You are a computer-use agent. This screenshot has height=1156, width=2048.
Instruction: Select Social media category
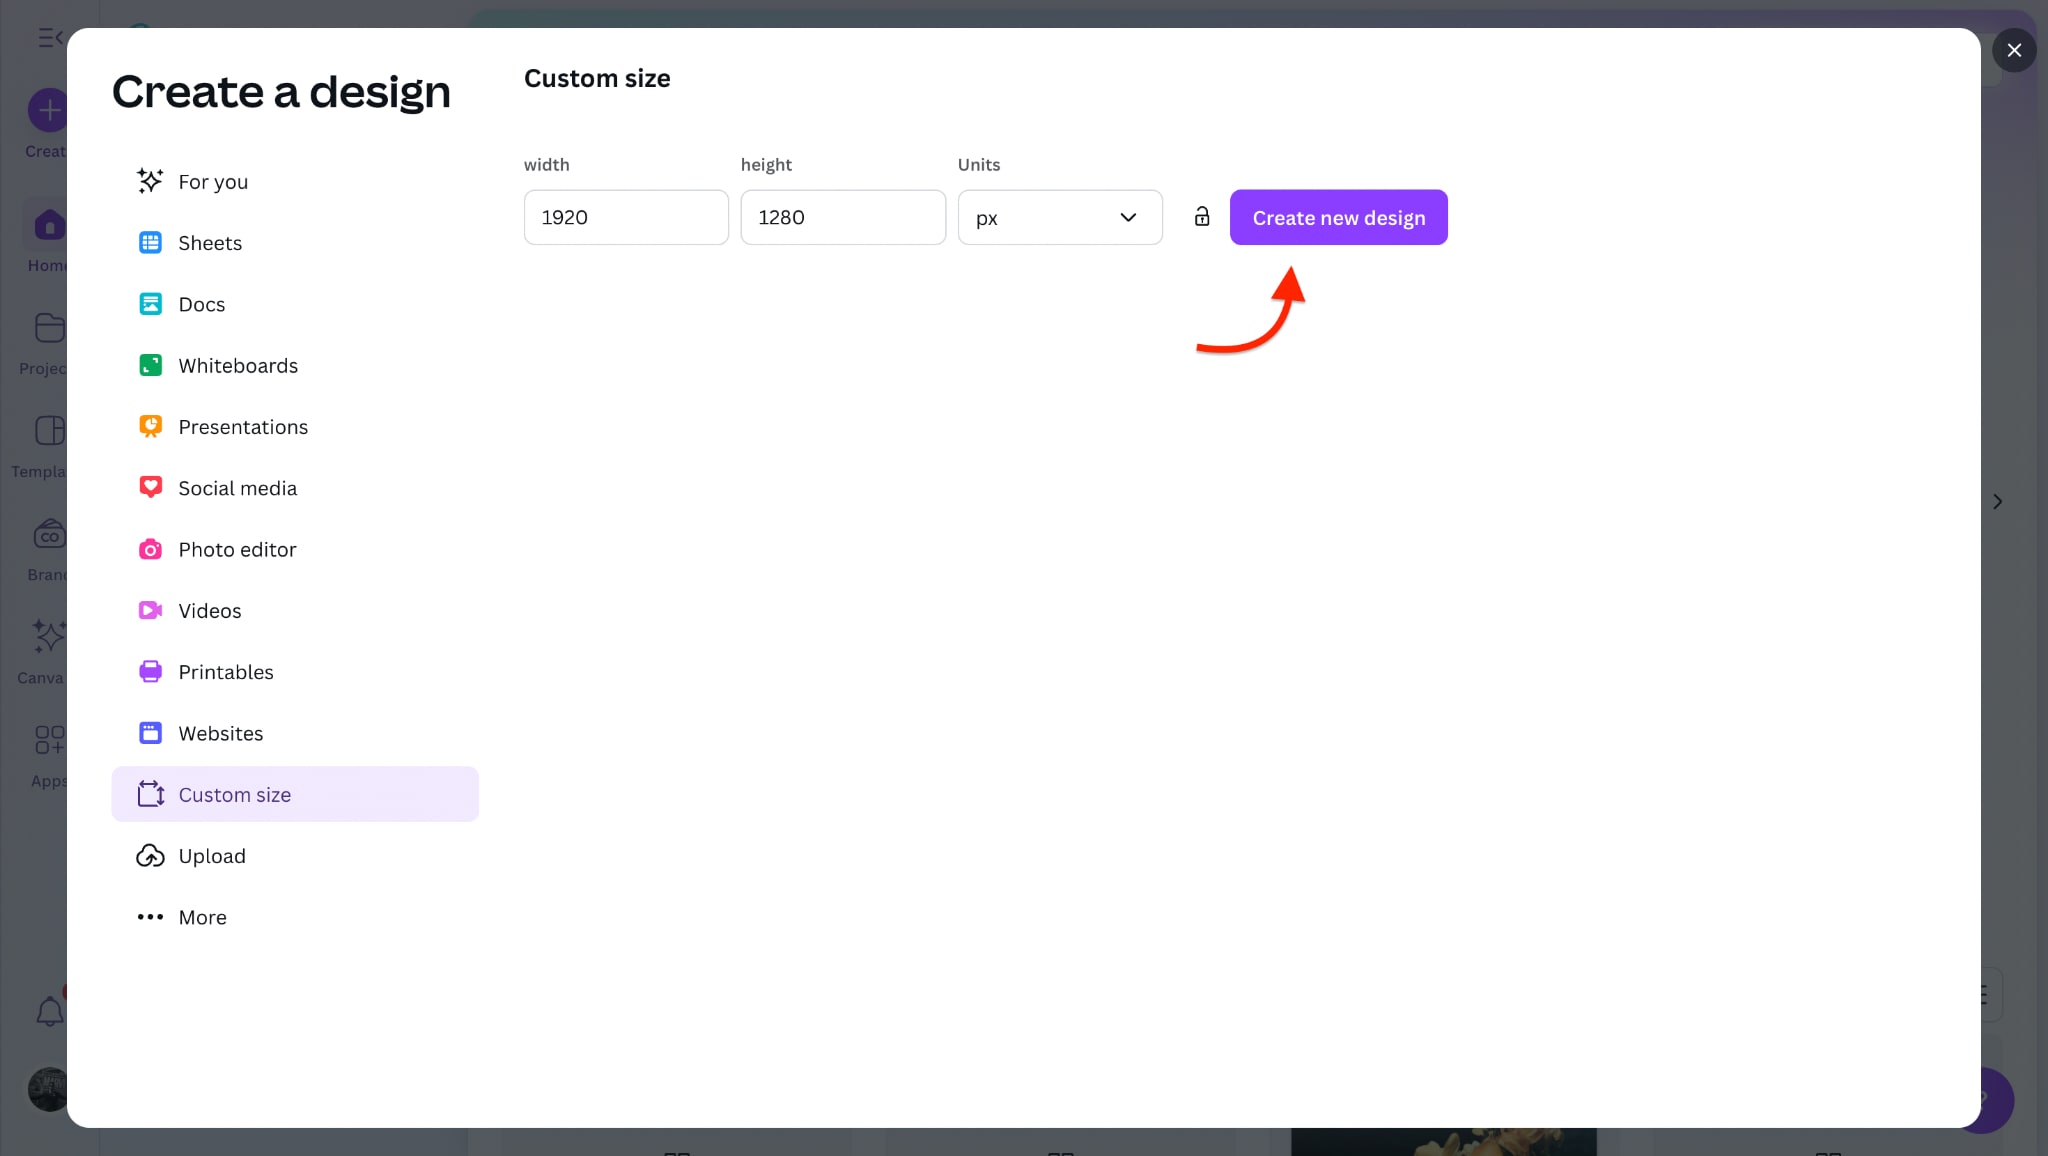click(295, 488)
